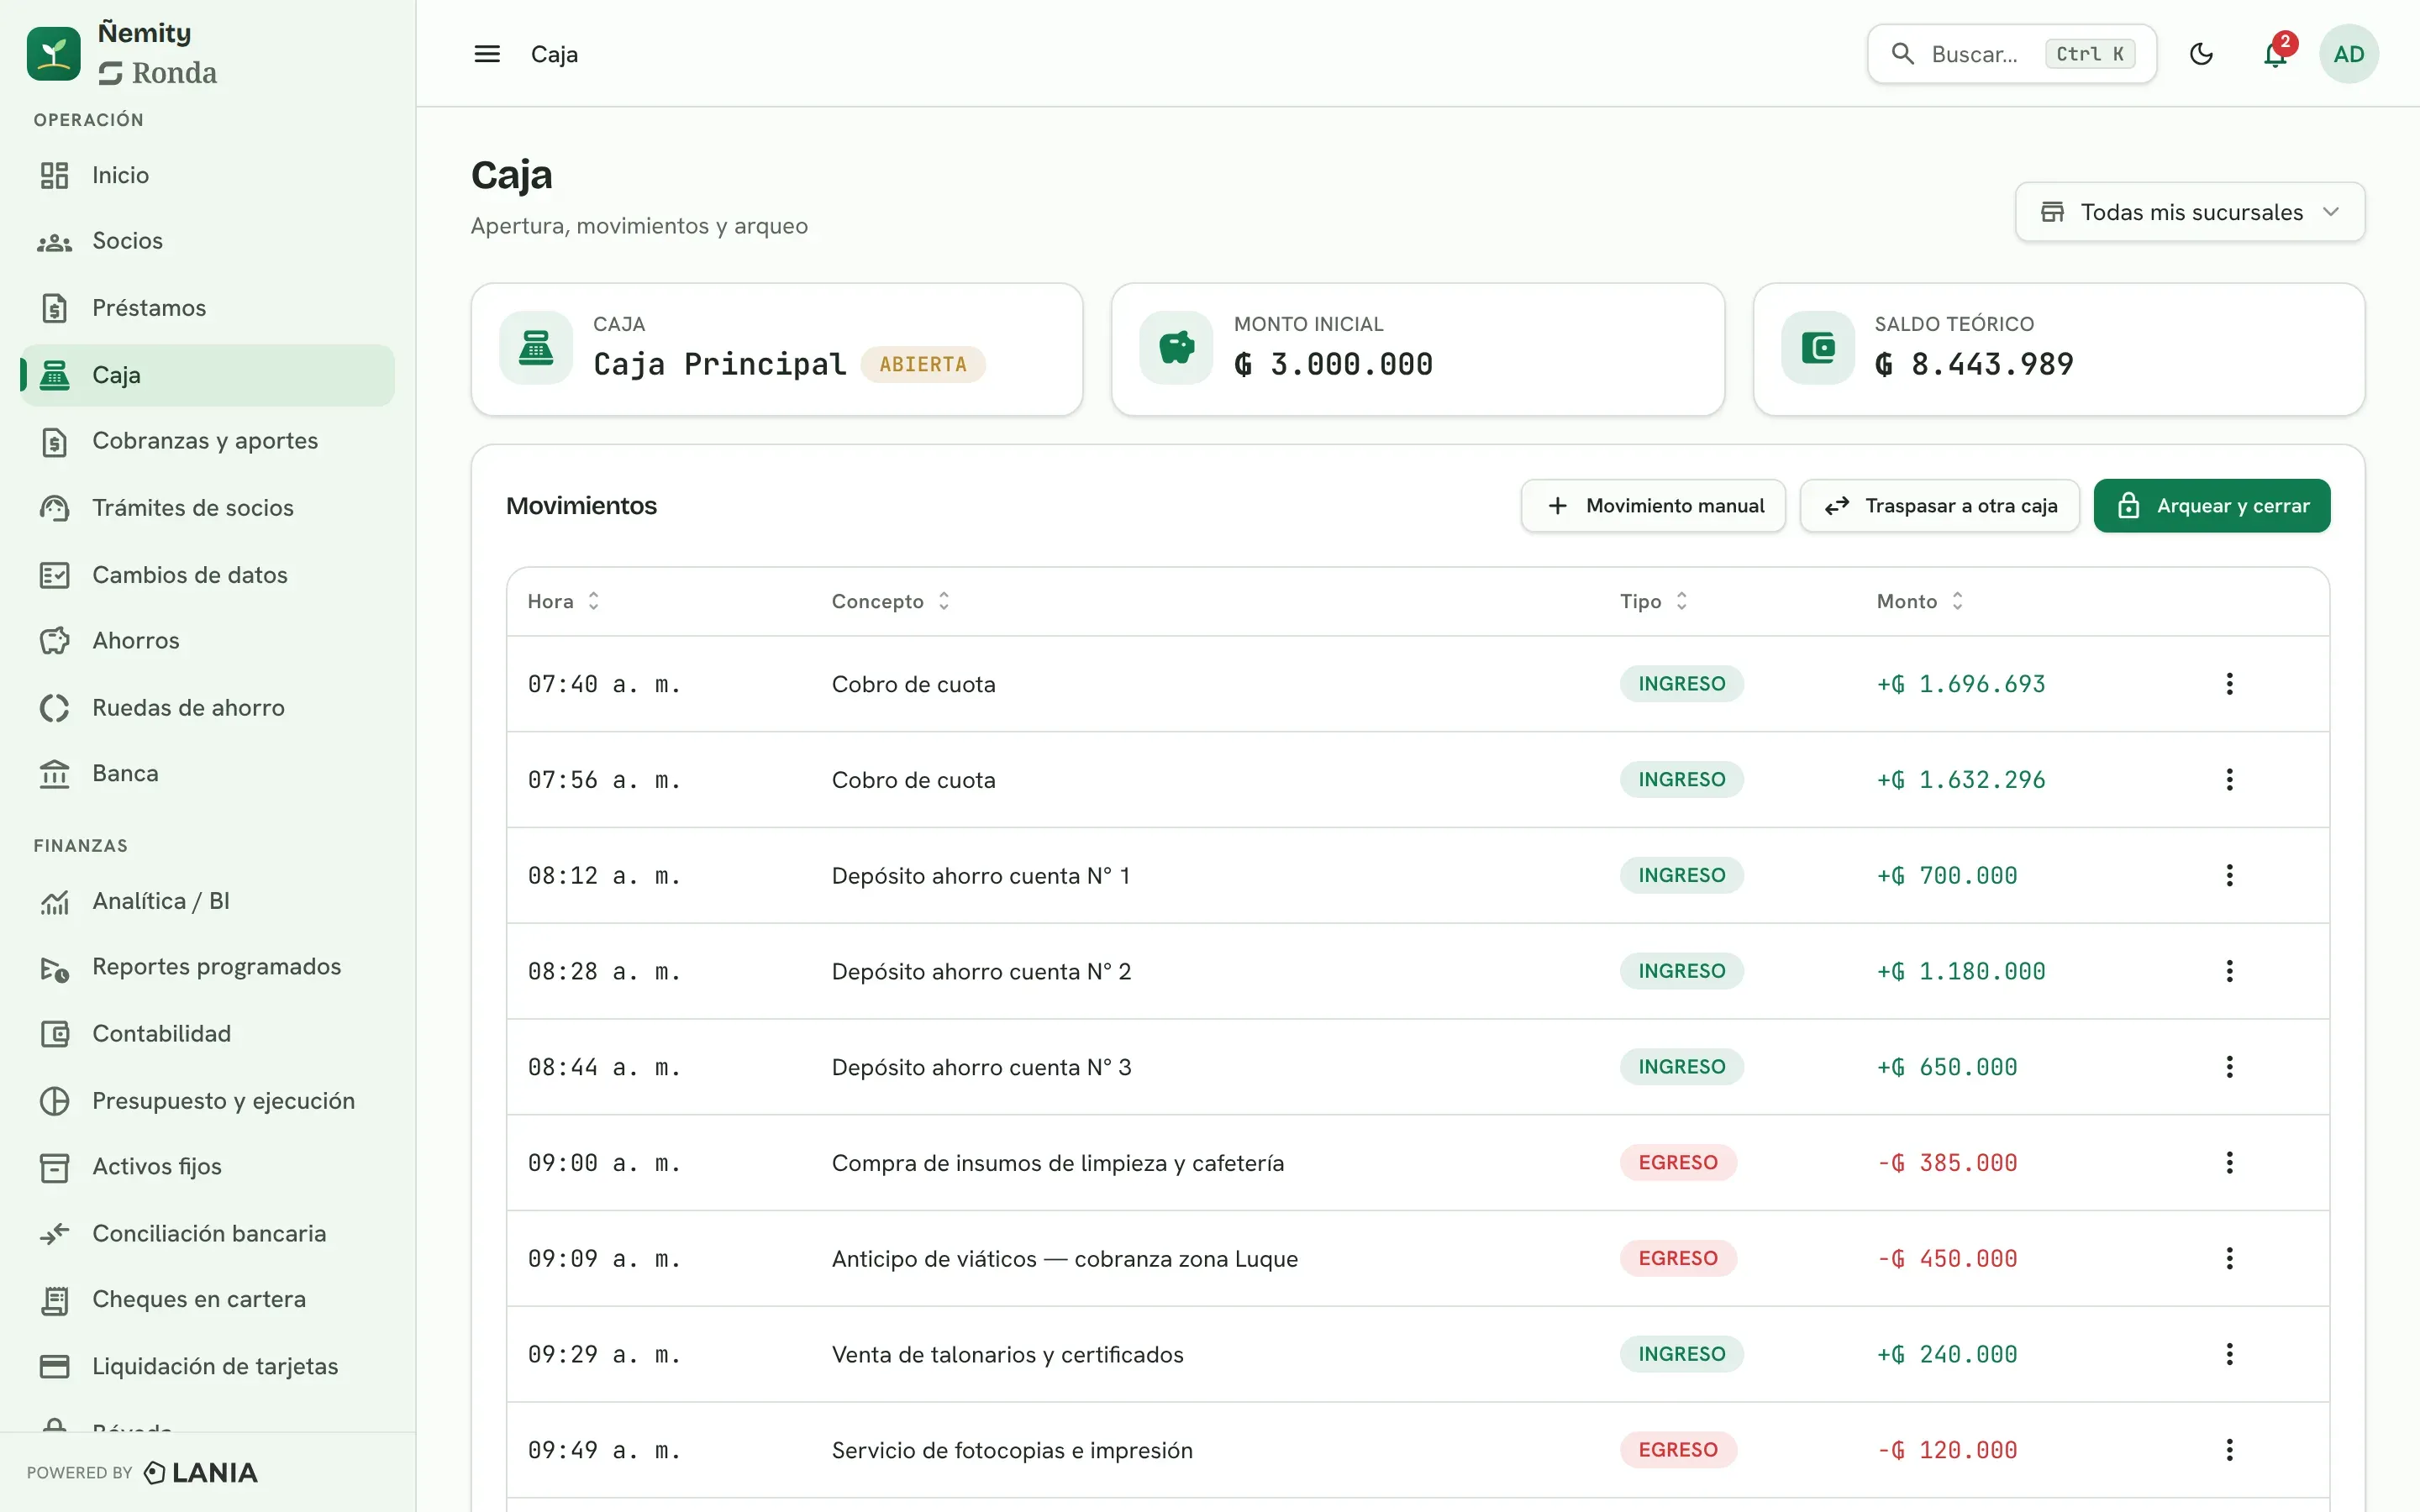The height and width of the screenshot is (1512, 2420).
Task: Sort the table by Monto column
Action: click(x=1920, y=601)
